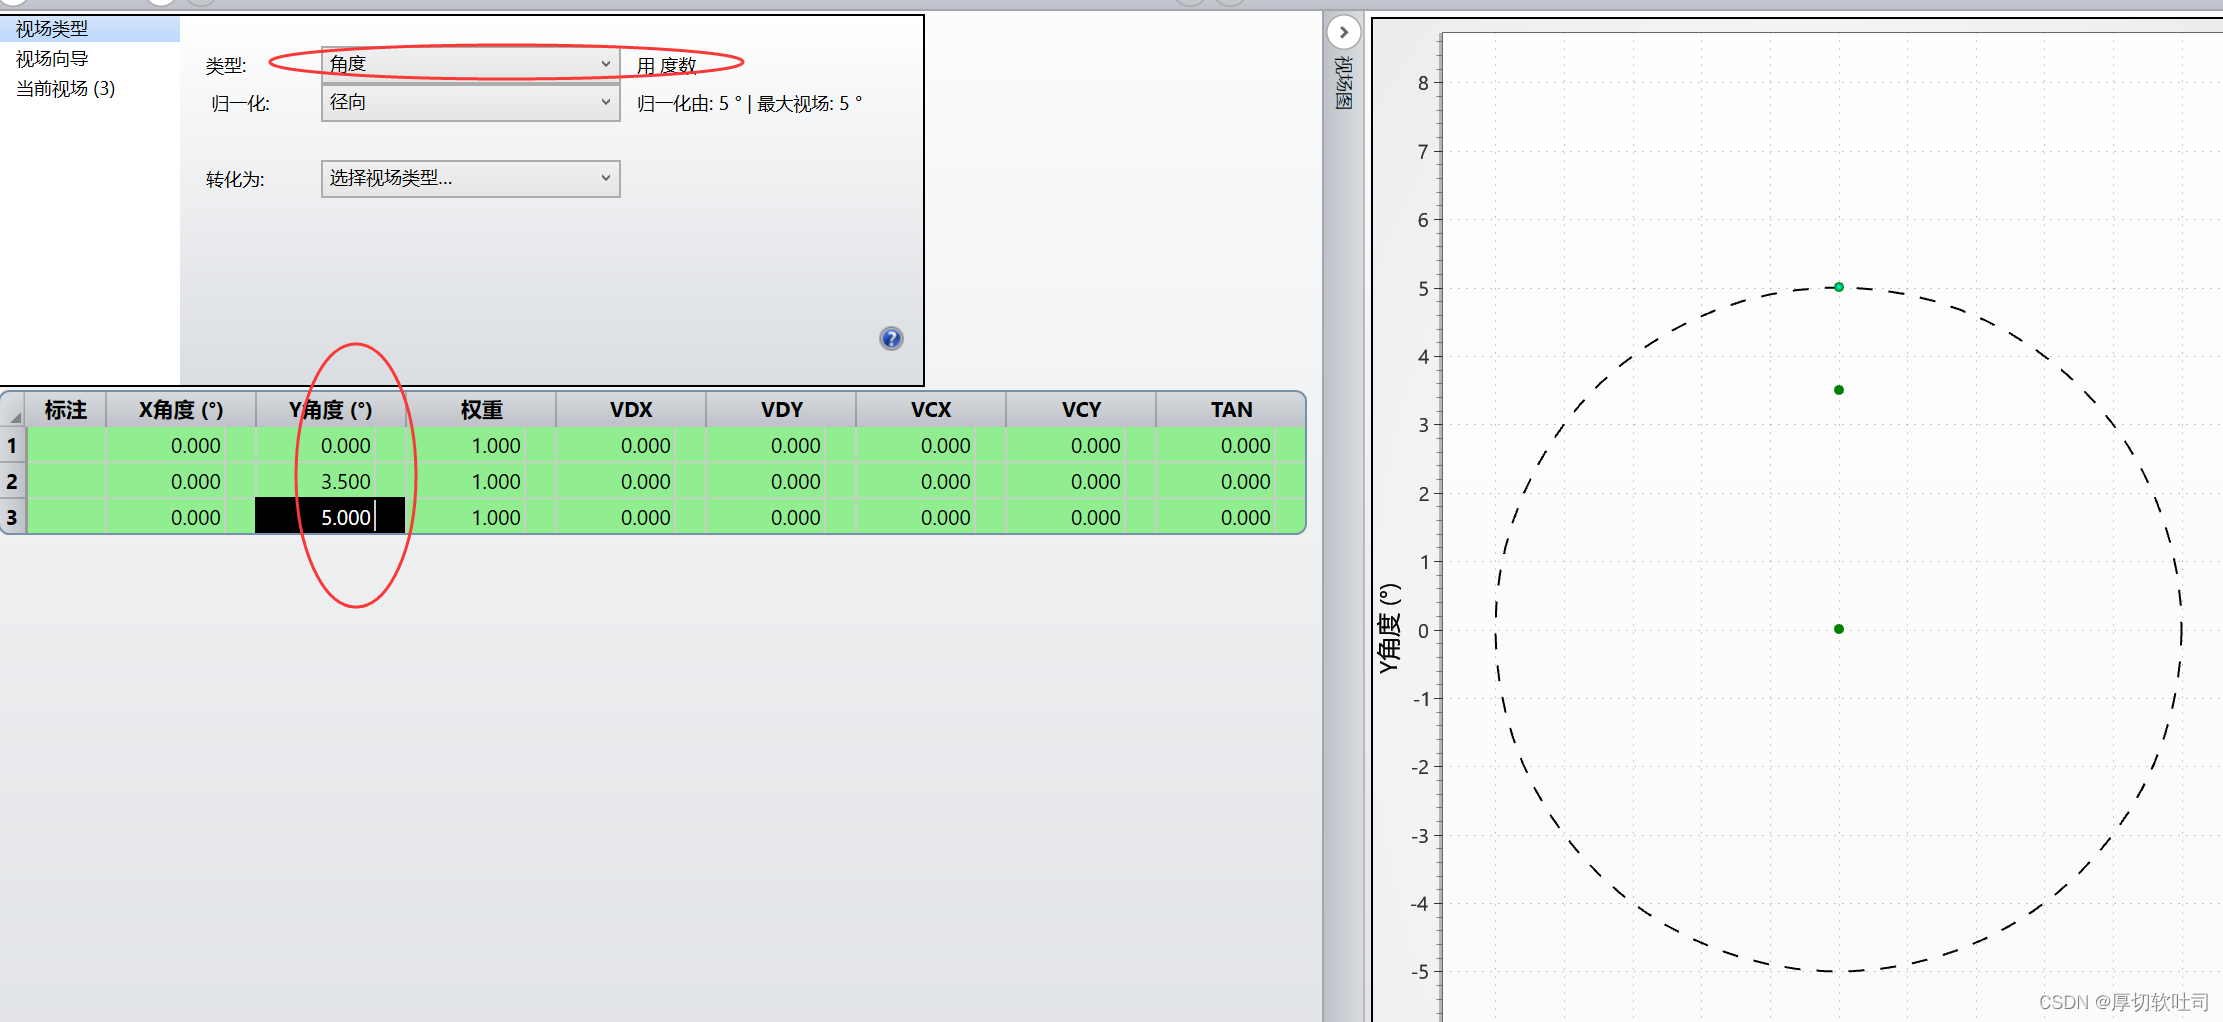Click the X angle cell in row 3
Screen dimensions: 2223x1022
(181, 517)
